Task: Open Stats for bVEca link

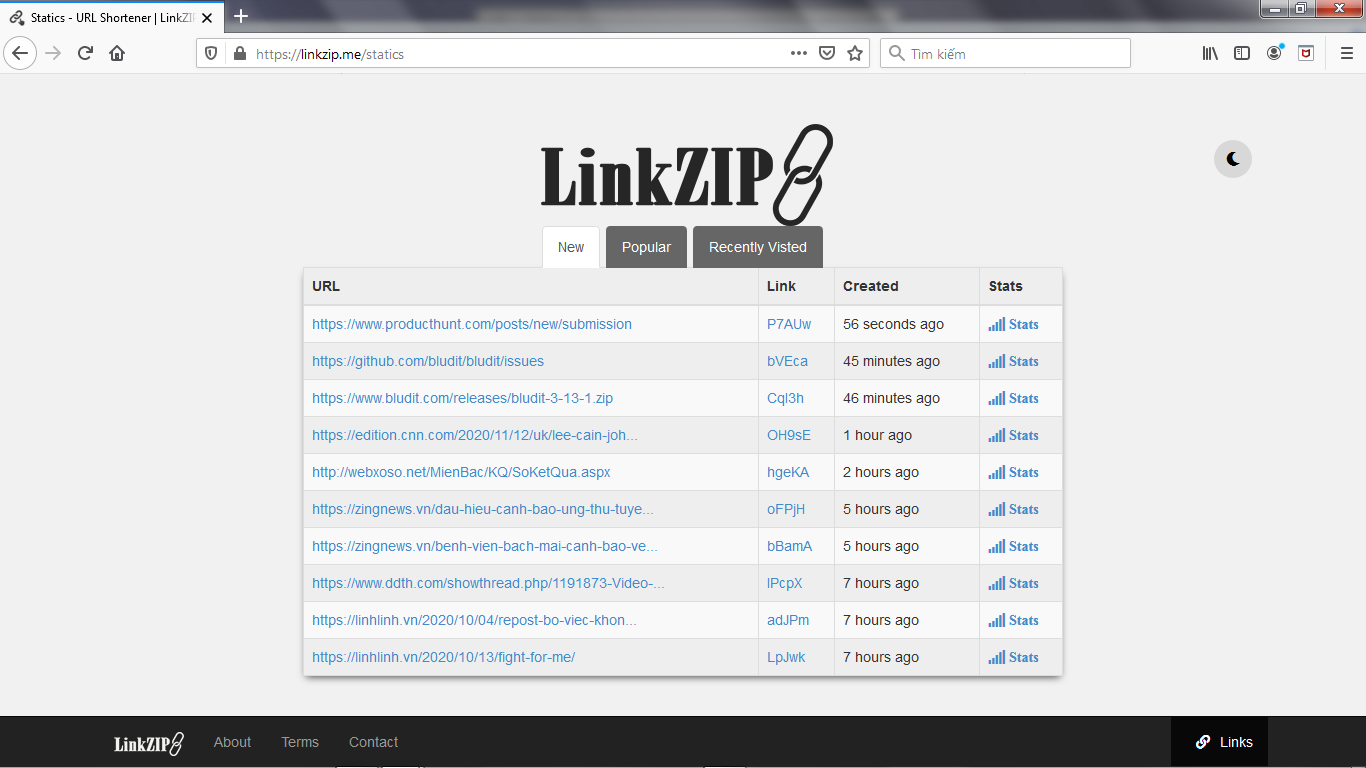Action: coord(1014,361)
